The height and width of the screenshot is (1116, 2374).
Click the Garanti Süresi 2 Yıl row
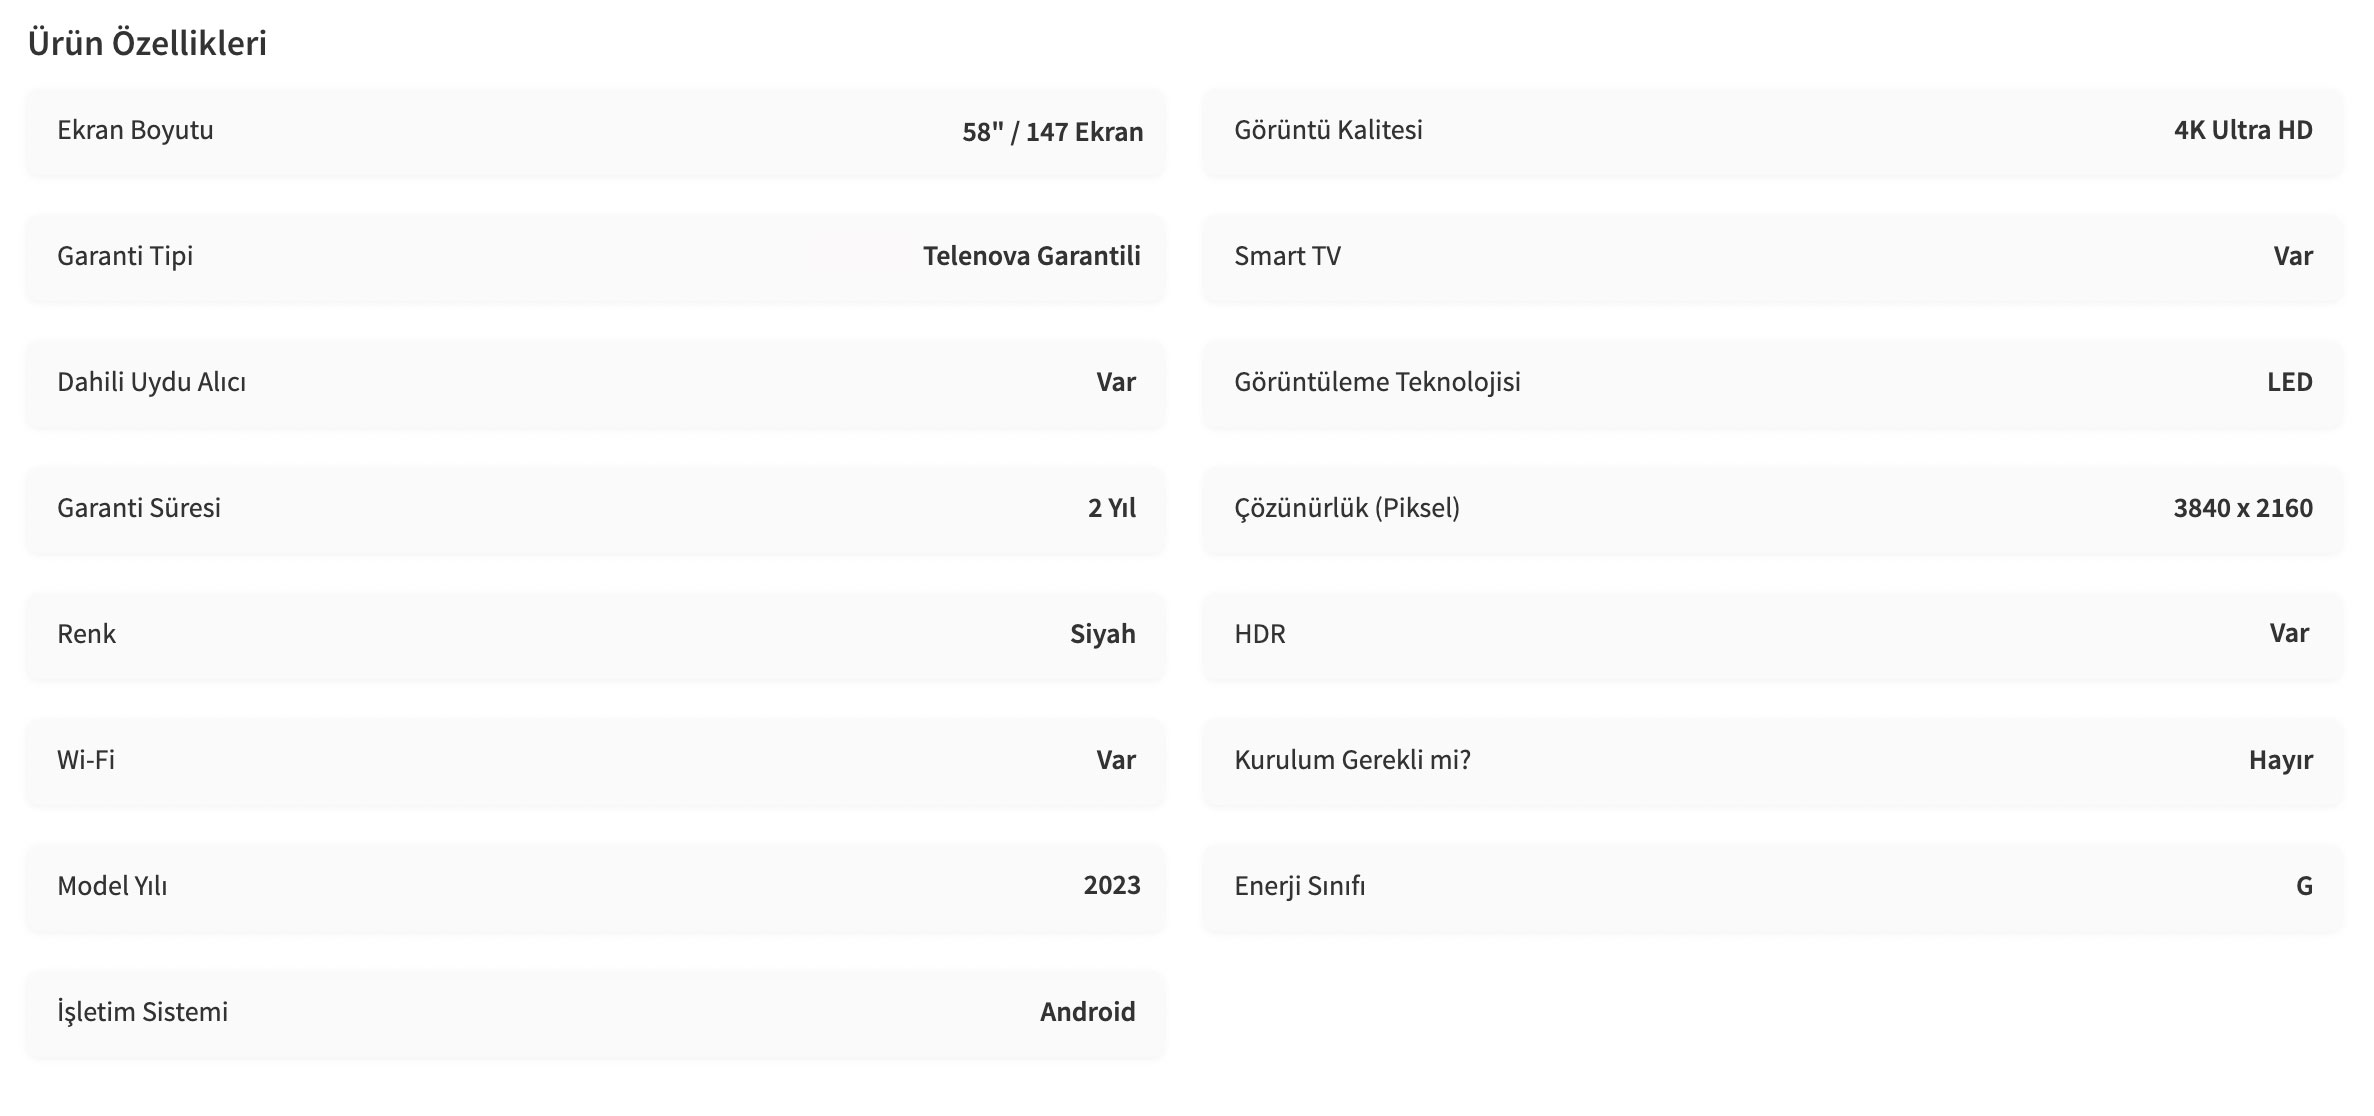(x=596, y=510)
